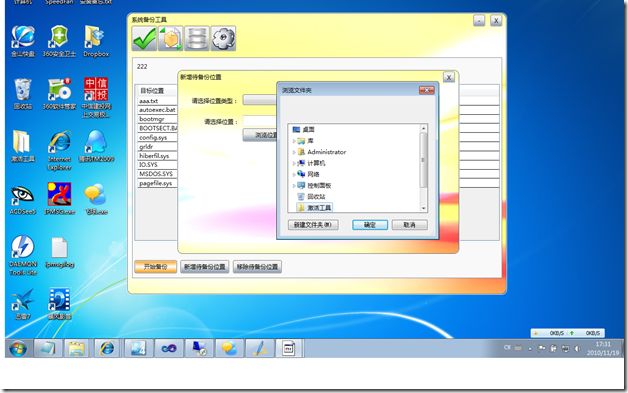Viewport: 628px width, 393px height.
Task: Open the Internet Explorer desktop shortcut
Action: pos(59,150)
